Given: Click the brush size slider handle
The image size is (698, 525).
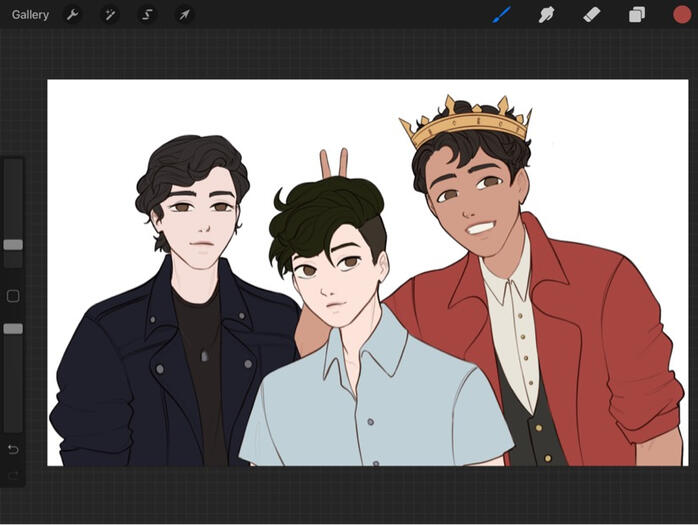Looking at the screenshot, I should 13,245.
